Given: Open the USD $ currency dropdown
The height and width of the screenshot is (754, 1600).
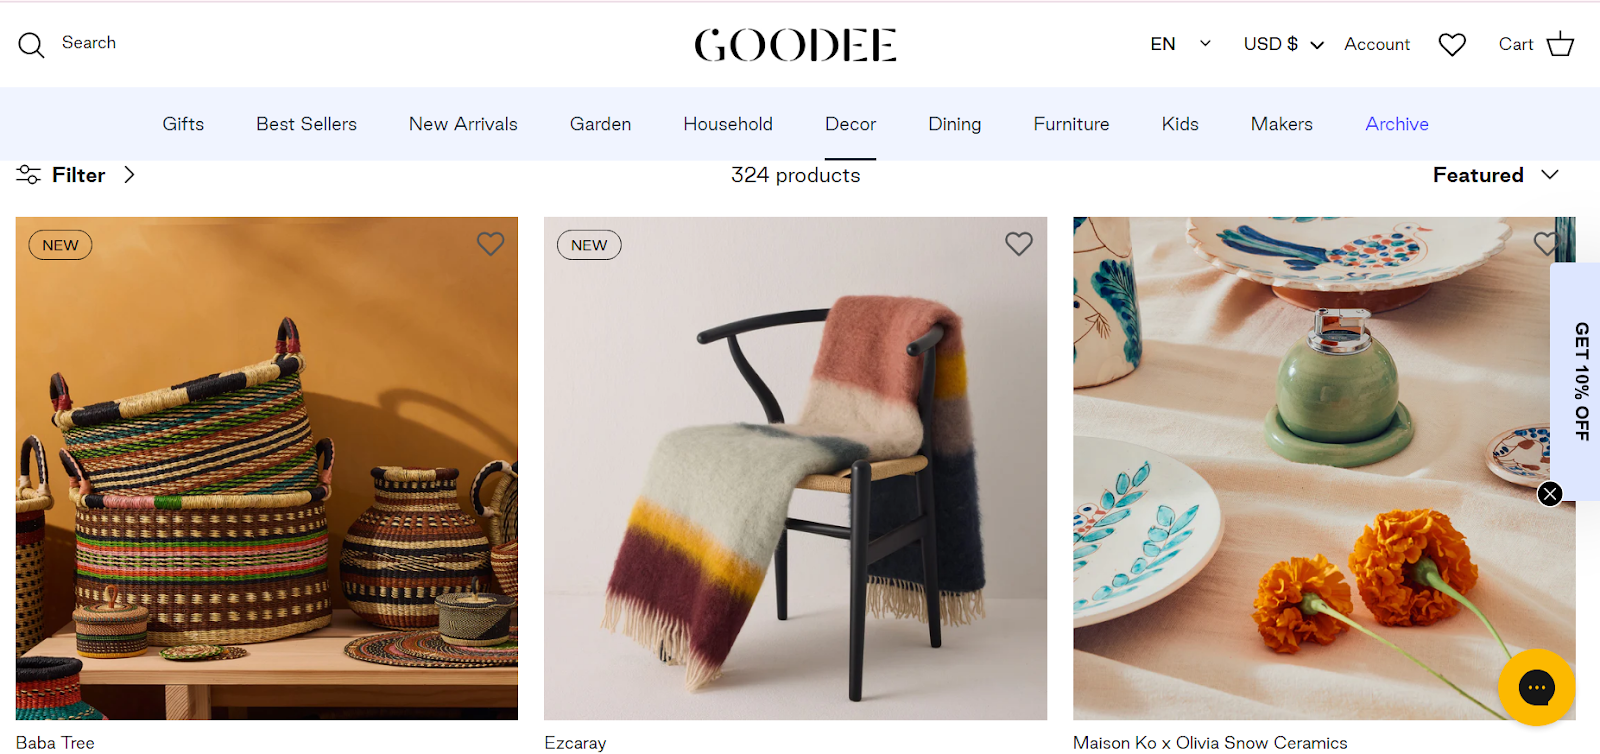Looking at the screenshot, I should click(1284, 44).
